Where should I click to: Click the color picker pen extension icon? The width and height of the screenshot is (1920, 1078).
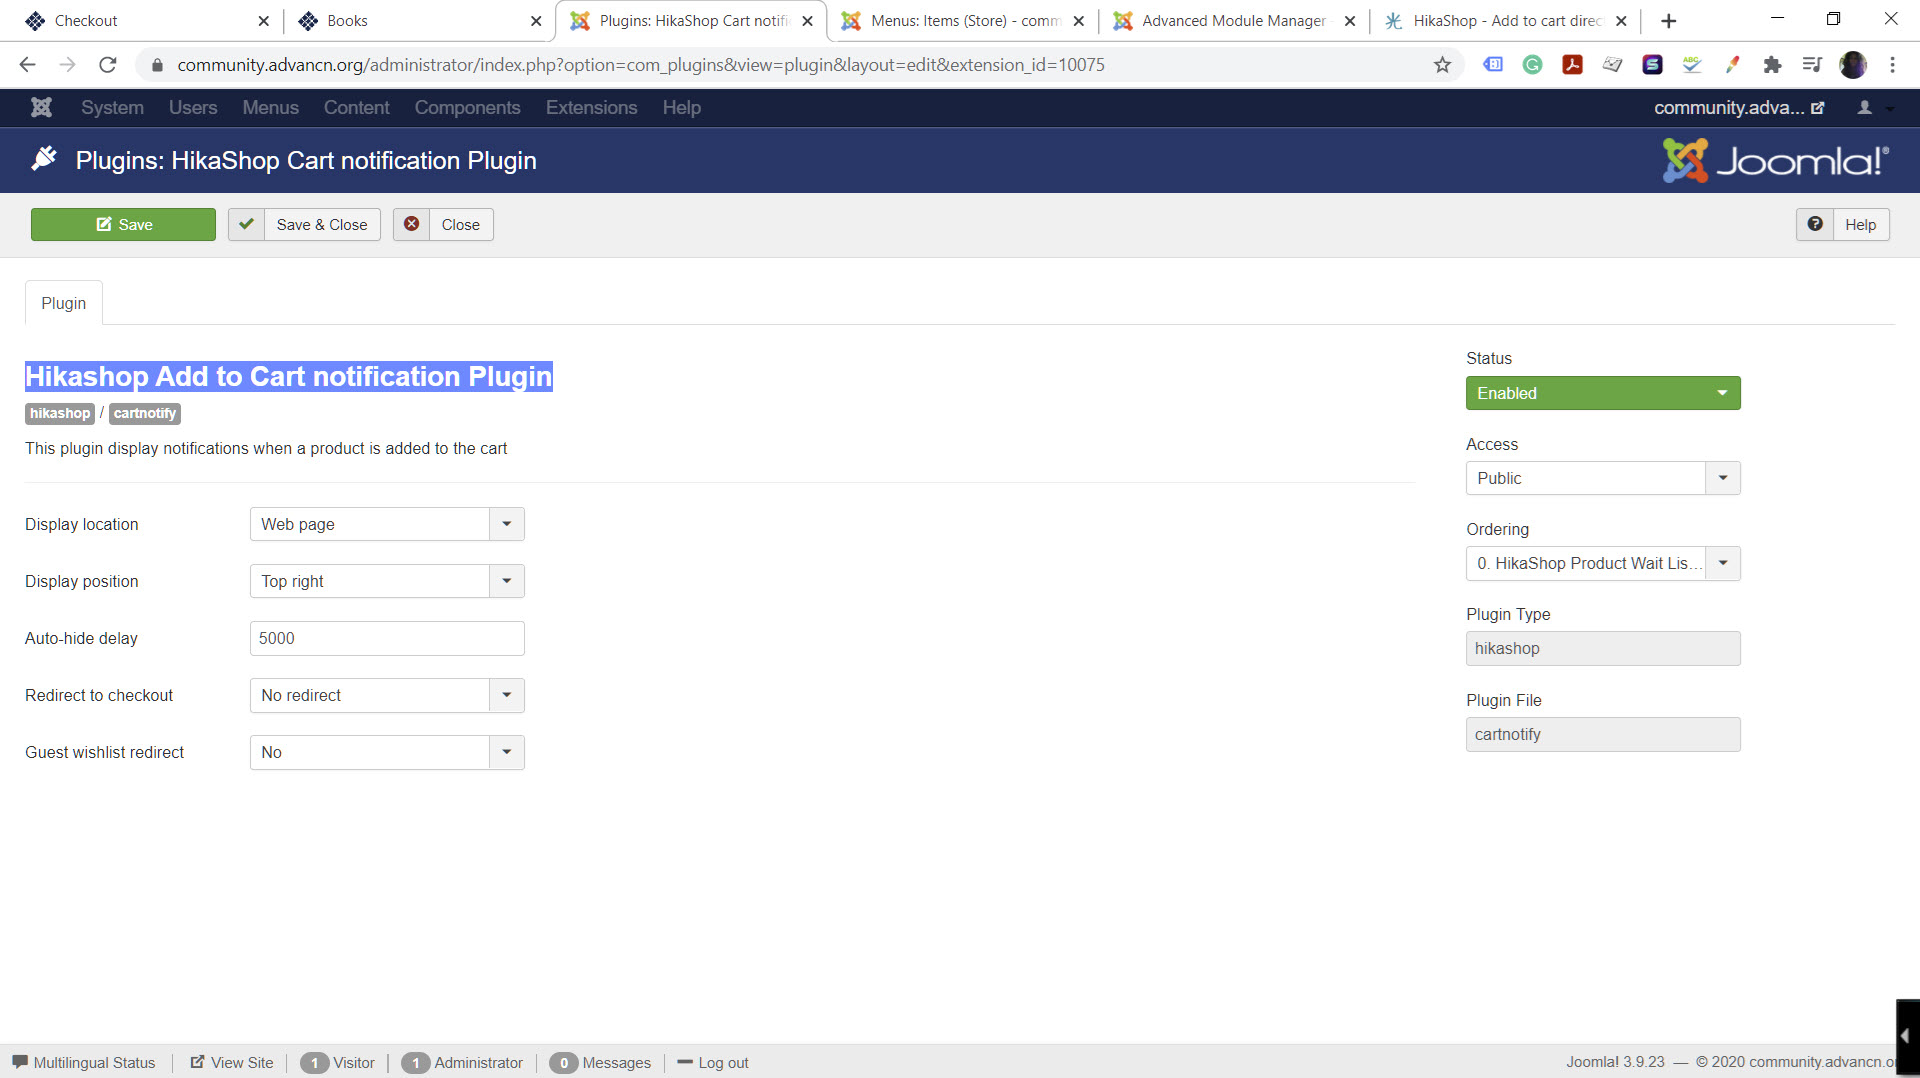pyautogui.click(x=1732, y=65)
